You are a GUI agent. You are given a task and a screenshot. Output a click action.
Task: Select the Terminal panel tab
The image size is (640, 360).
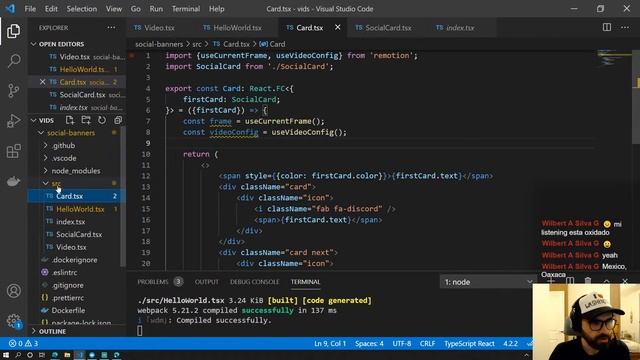(305, 282)
